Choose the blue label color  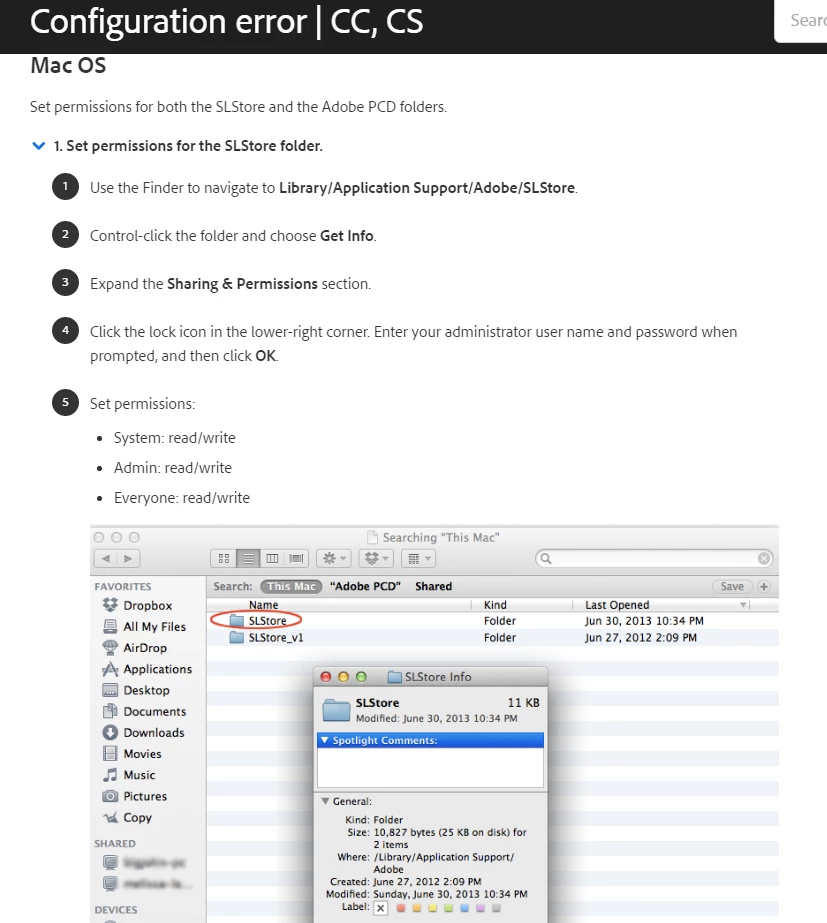click(464, 908)
